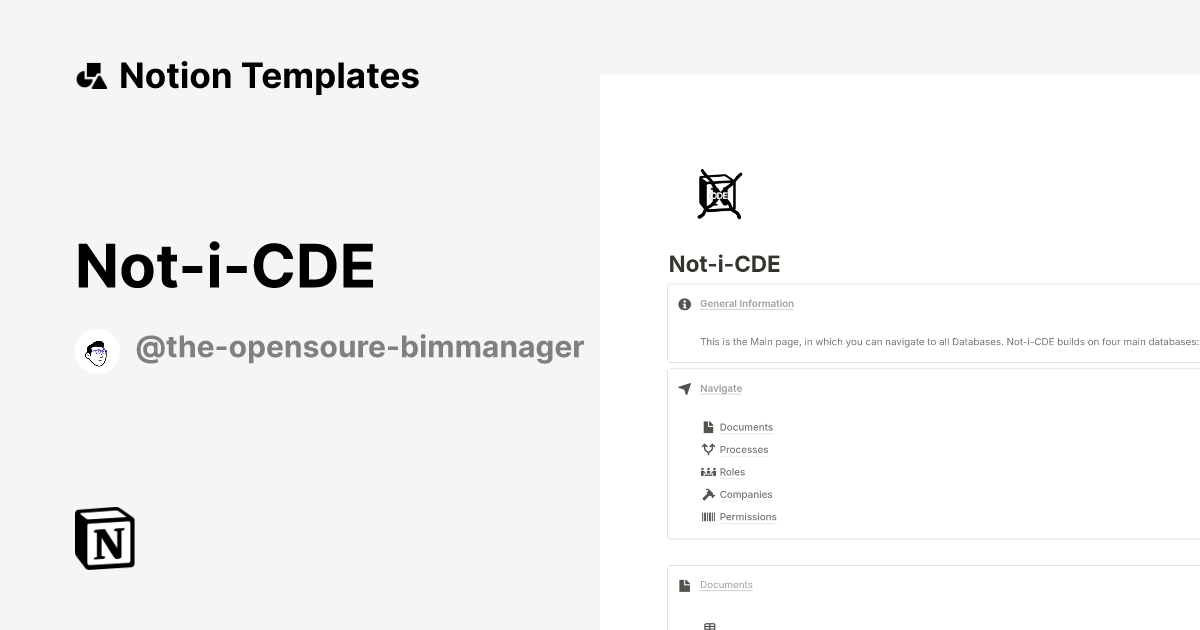Click the @the-opensoure-bimmanager author name
The image size is (1200, 630).
(x=360, y=347)
